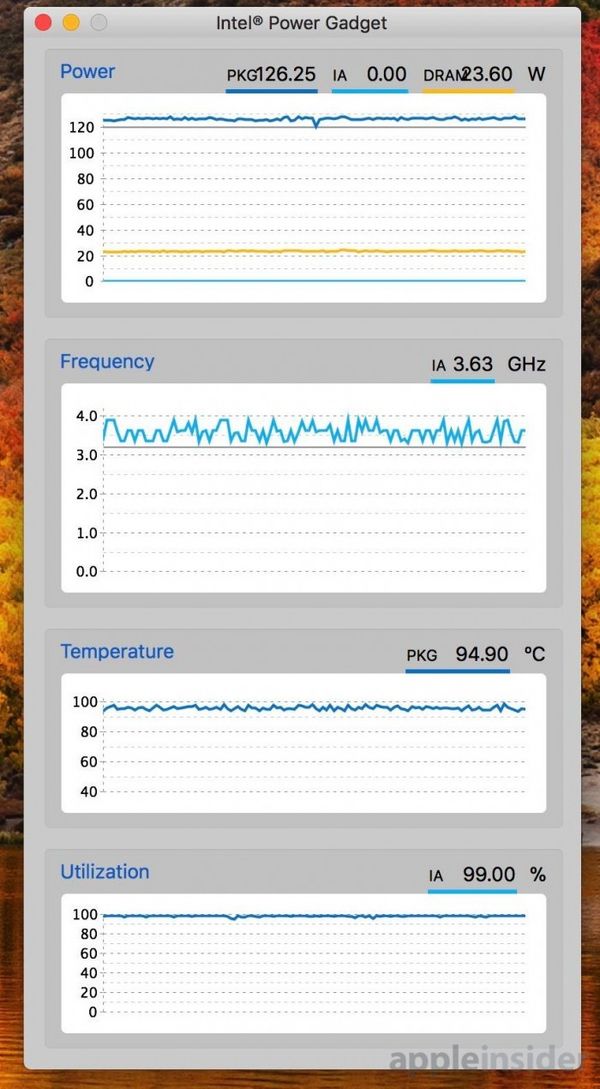Click the PKG temperature legend color bar

[x=457, y=671]
